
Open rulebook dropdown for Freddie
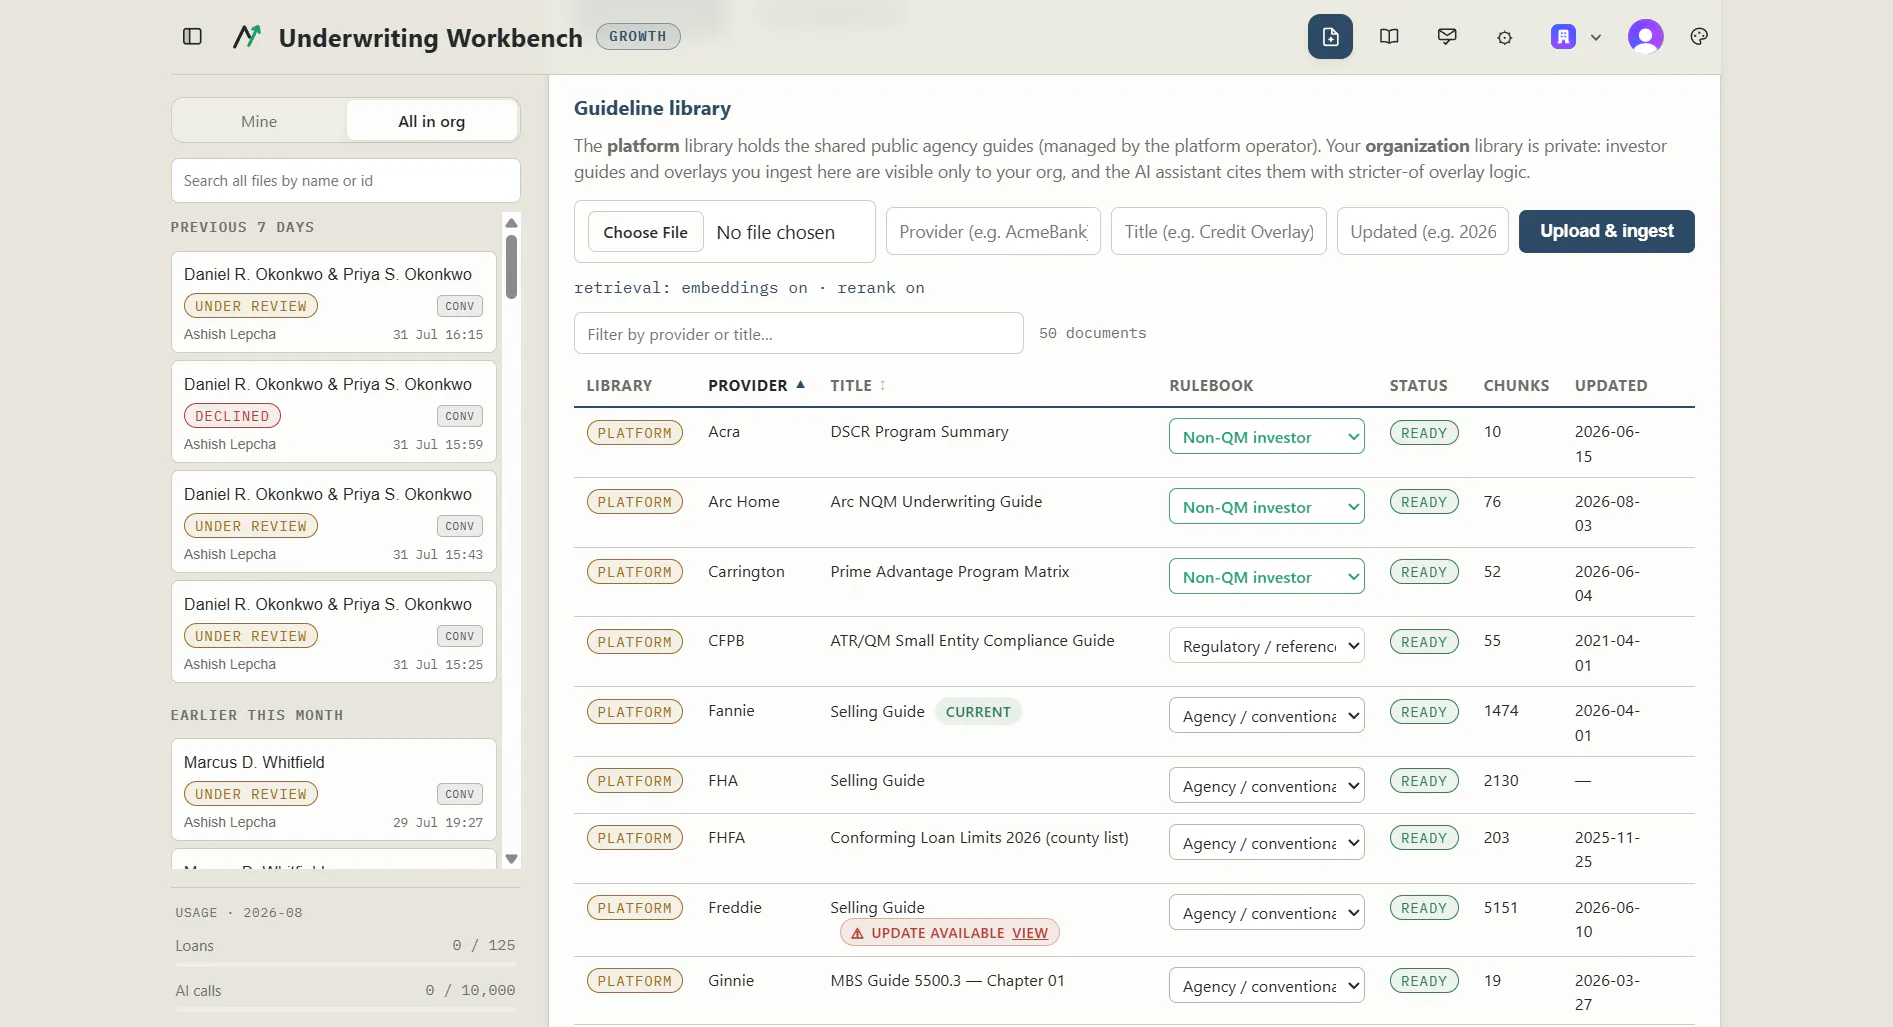[x=1266, y=913]
